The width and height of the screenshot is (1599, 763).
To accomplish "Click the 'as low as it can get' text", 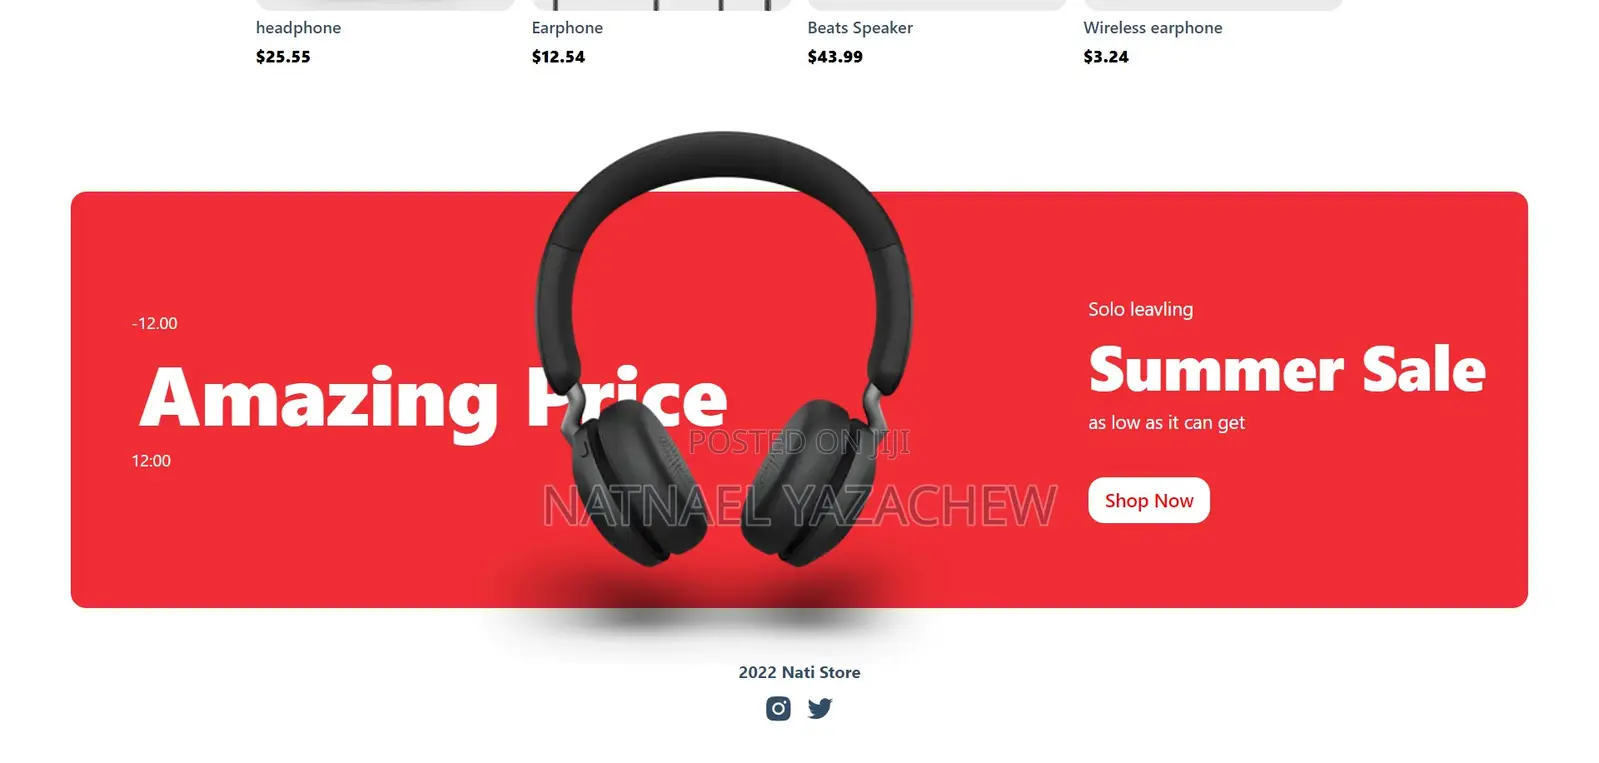I will [1166, 422].
